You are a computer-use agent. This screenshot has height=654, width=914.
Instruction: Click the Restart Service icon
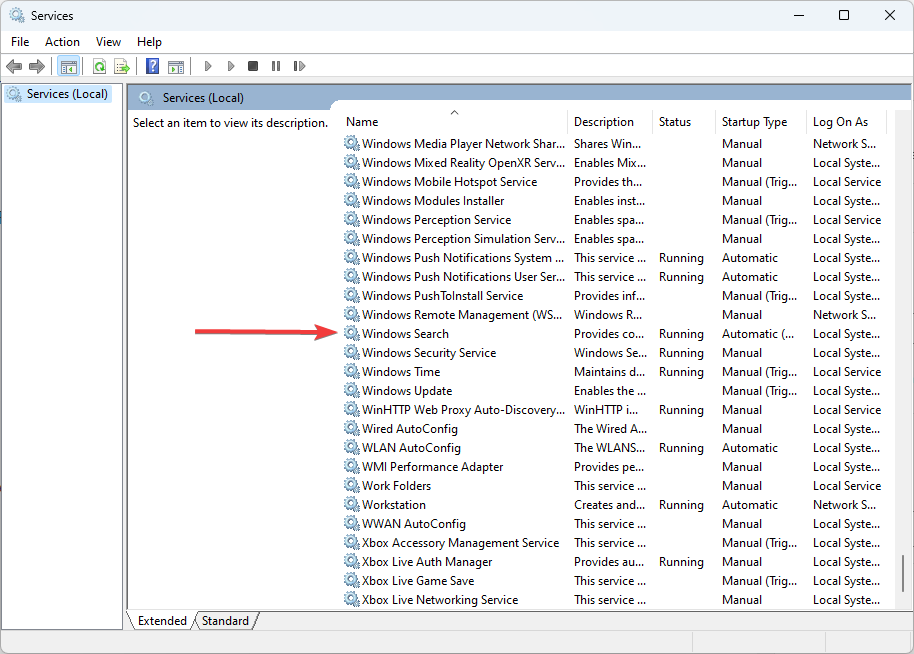(x=299, y=66)
